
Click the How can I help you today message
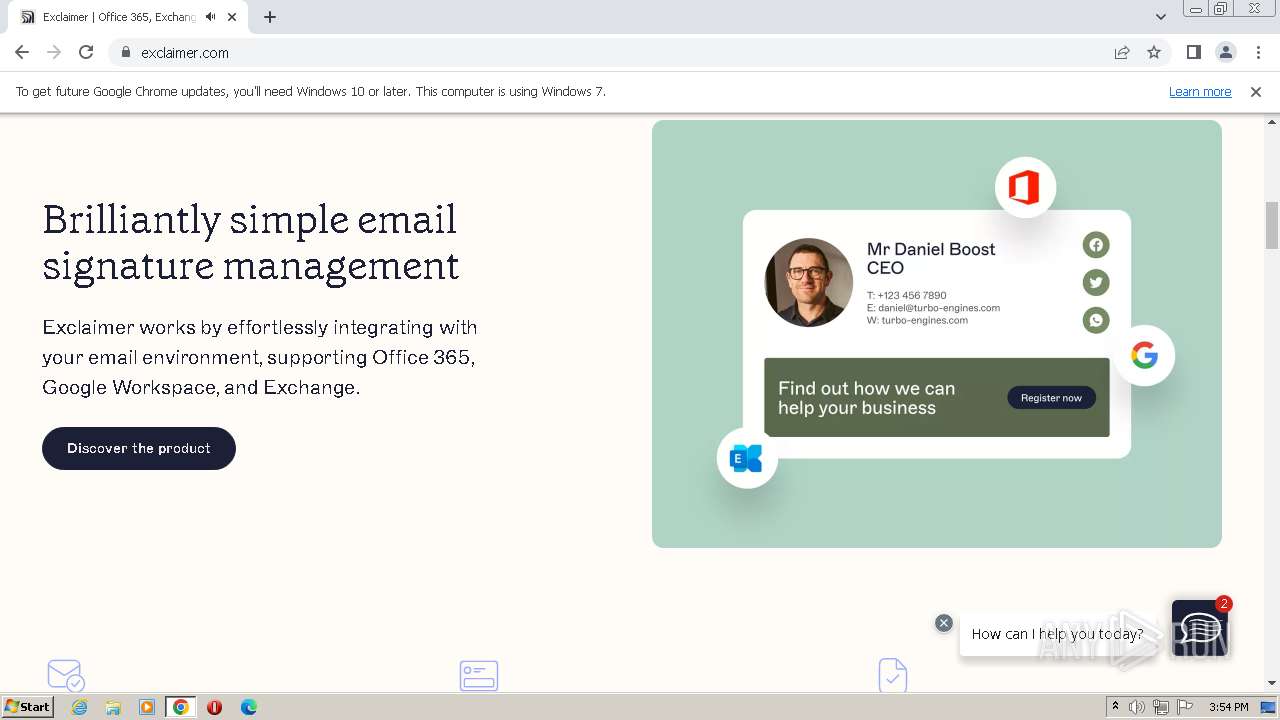(1057, 634)
